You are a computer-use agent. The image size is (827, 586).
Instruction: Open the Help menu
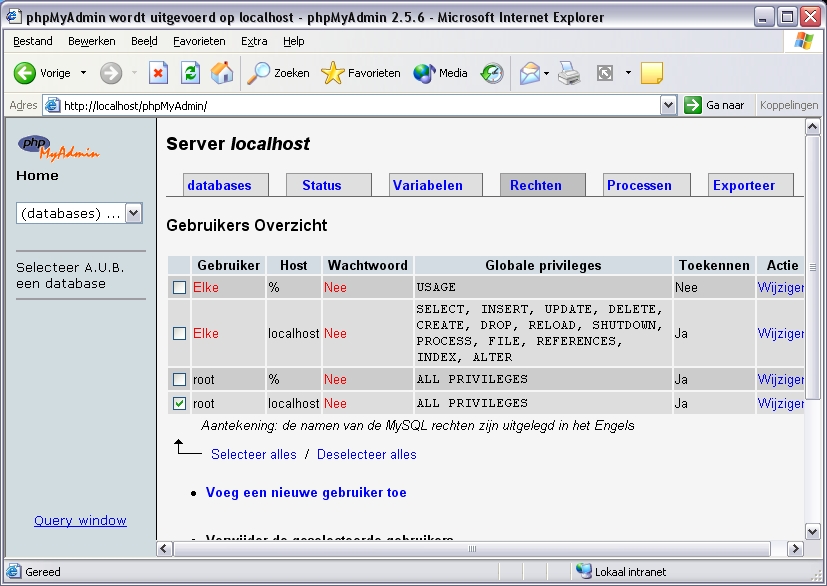pos(293,41)
